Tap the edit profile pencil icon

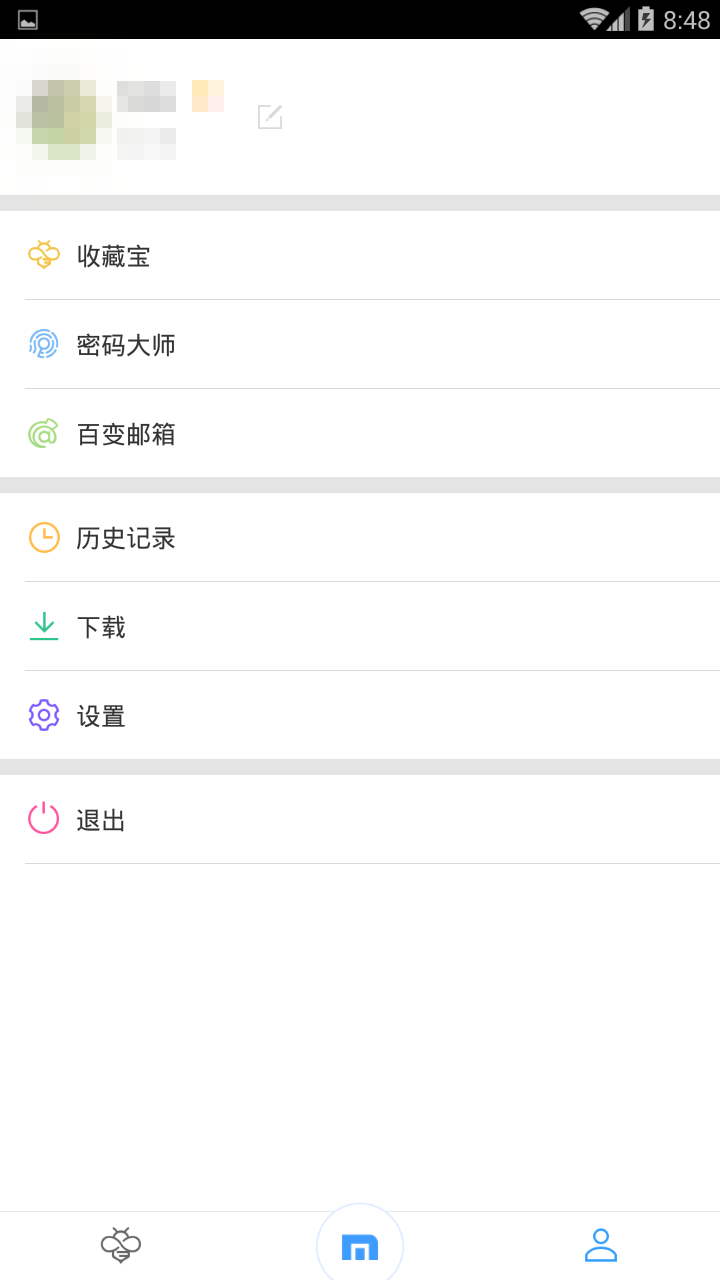[270, 117]
